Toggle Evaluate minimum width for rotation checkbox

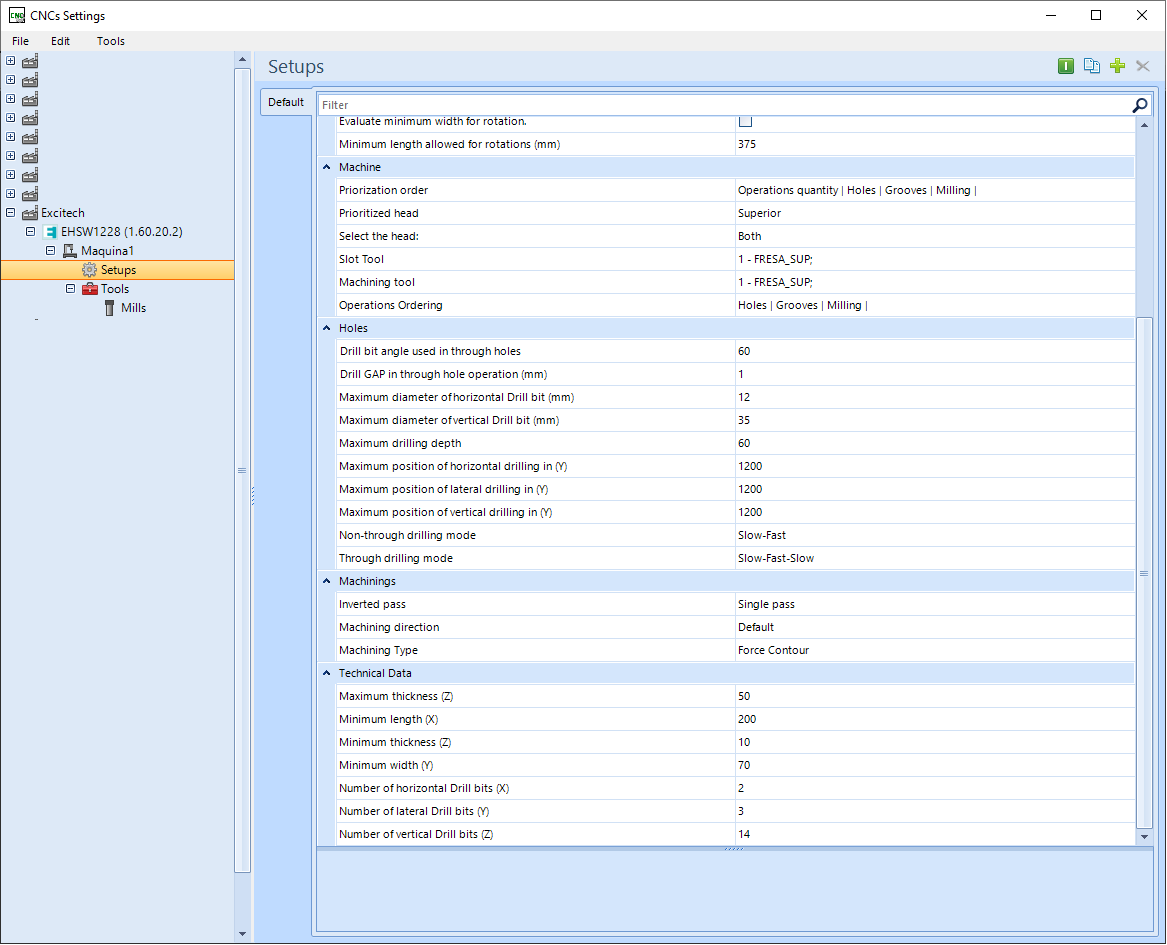click(x=745, y=121)
